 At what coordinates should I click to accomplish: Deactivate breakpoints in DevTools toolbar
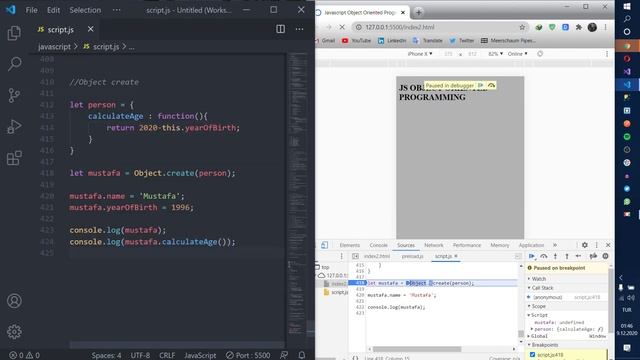pos(593,256)
